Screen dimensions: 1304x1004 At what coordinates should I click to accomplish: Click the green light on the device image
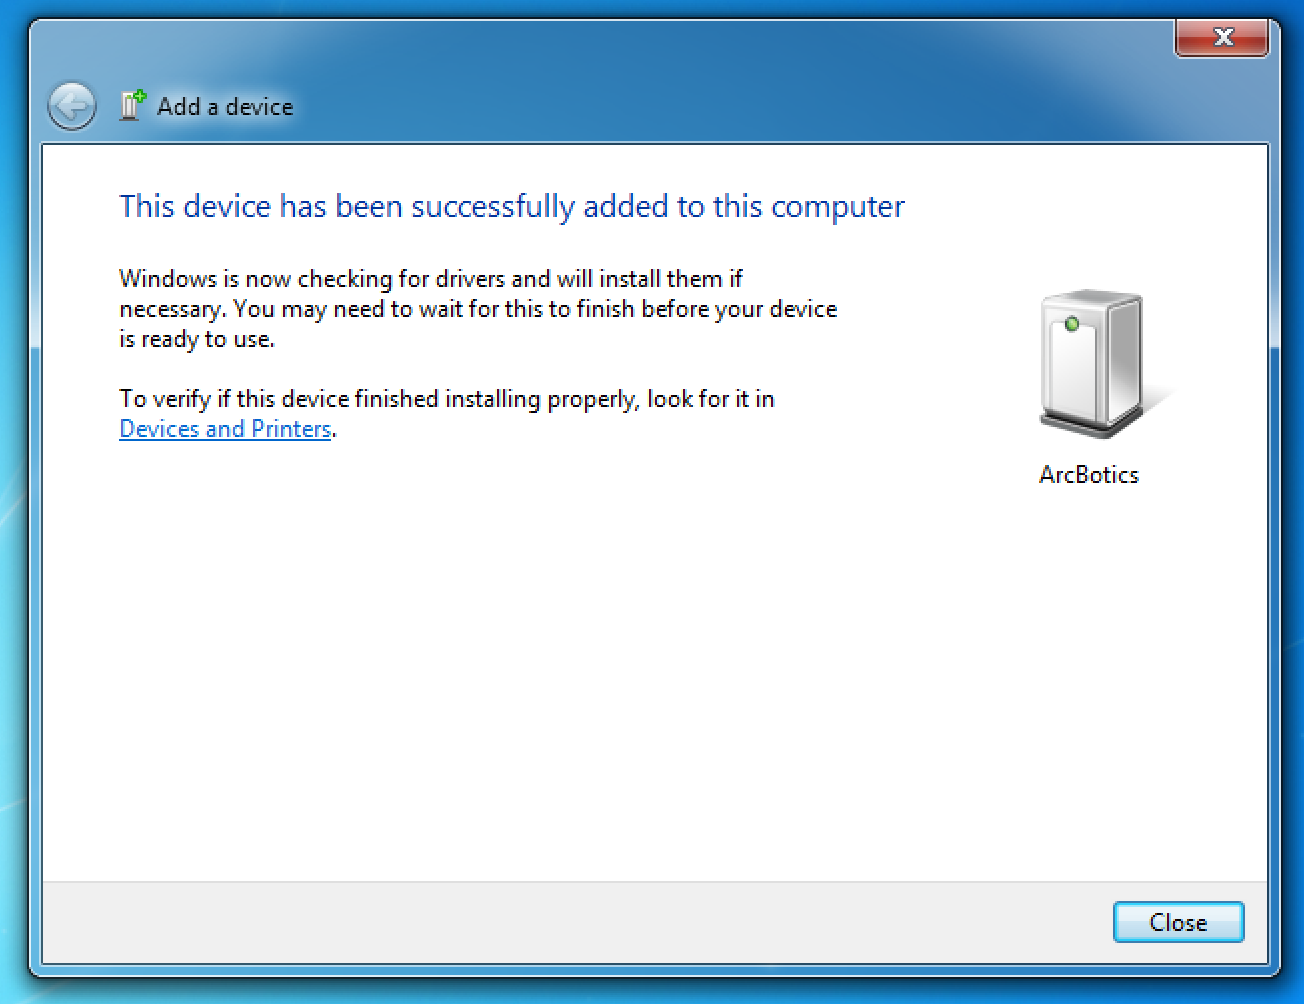click(1072, 324)
